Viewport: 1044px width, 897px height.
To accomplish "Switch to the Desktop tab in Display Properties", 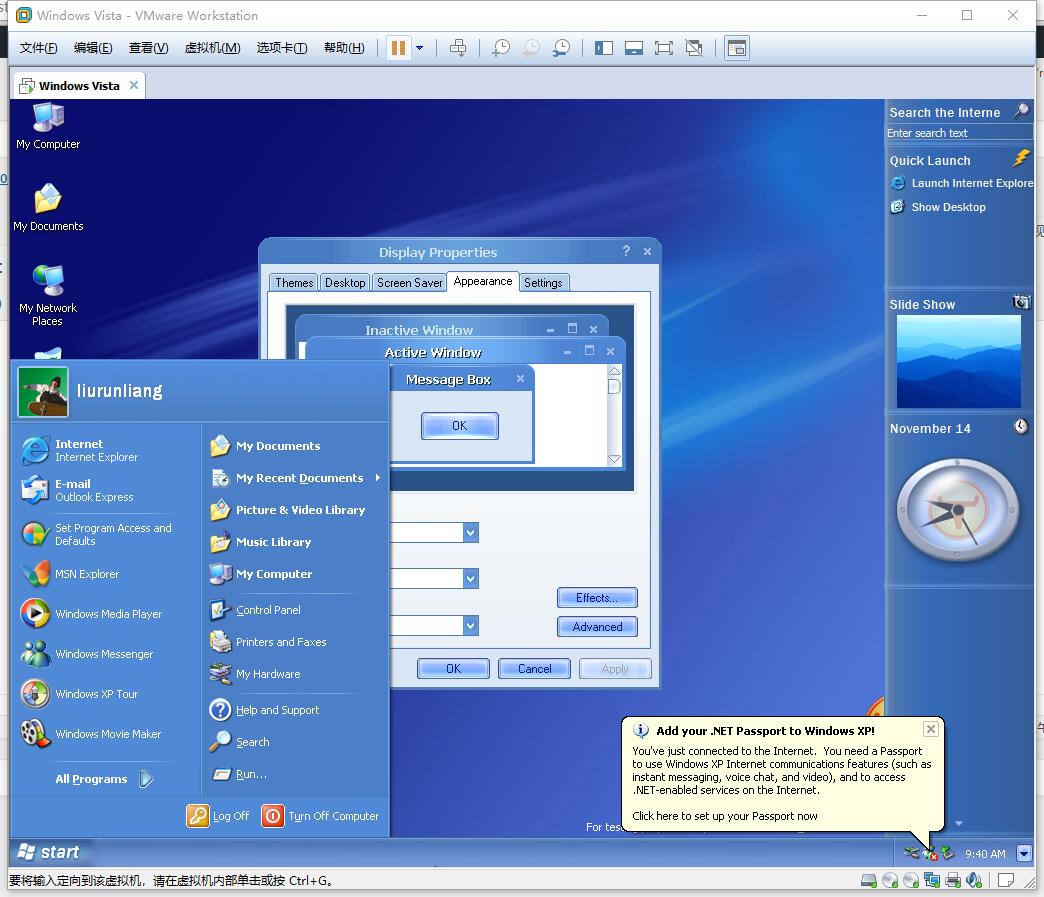I will 345,283.
